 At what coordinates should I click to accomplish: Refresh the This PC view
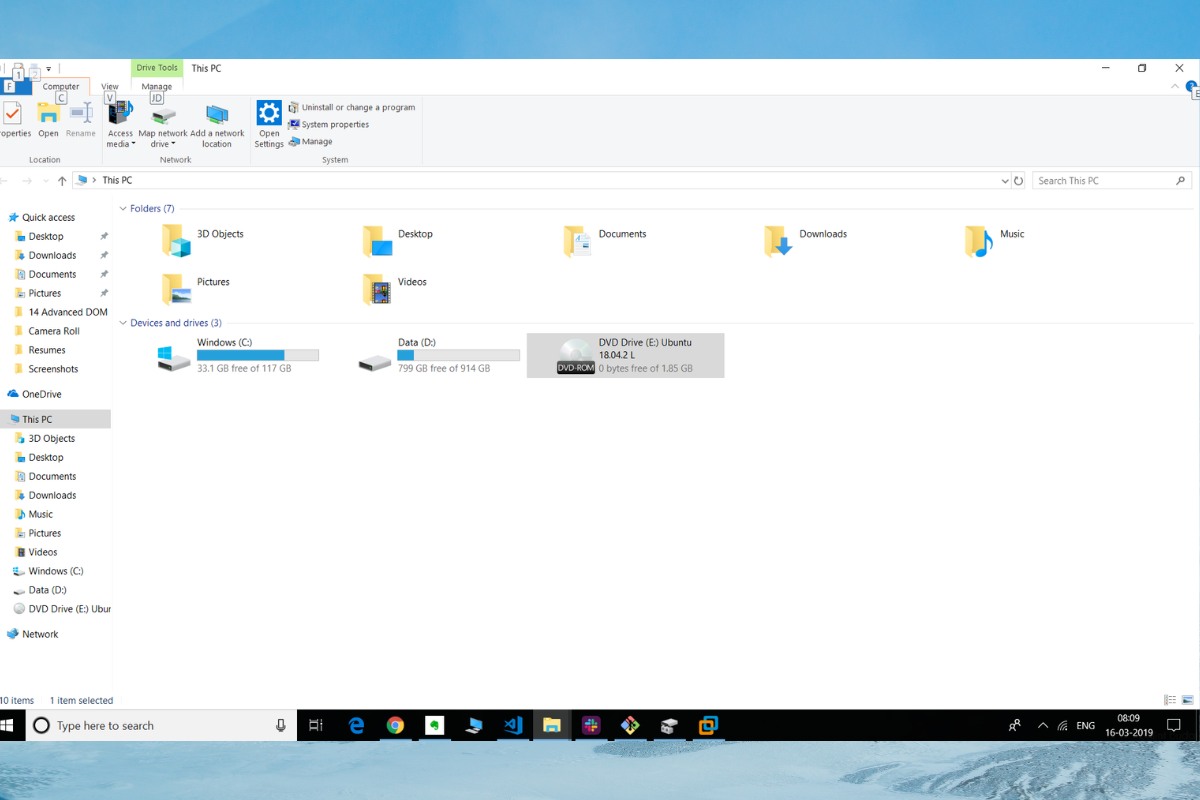pyautogui.click(x=1019, y=181)
